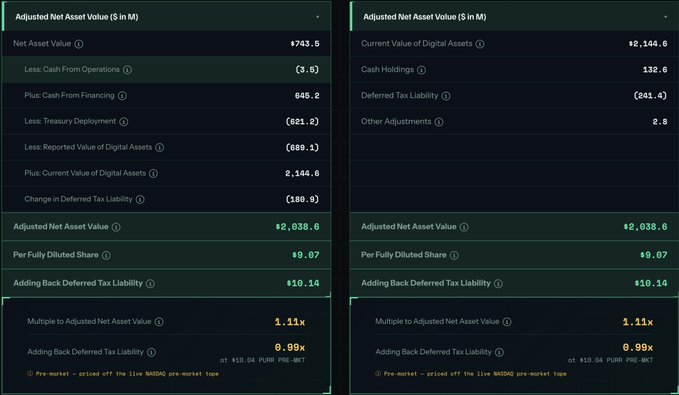
Task: Click left panel title 'Adjusted Net Asset Value ($ in M)'
Action: coord(77,17)
